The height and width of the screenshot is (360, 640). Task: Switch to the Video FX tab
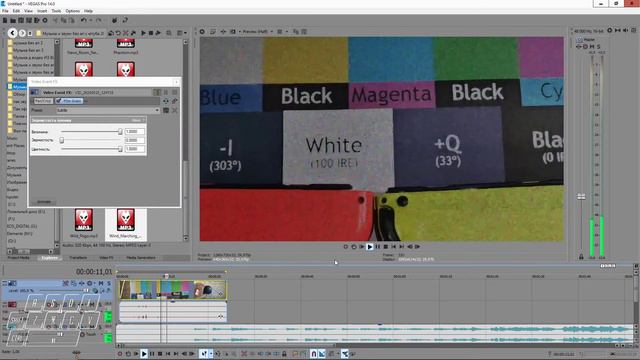pos(106,258)
